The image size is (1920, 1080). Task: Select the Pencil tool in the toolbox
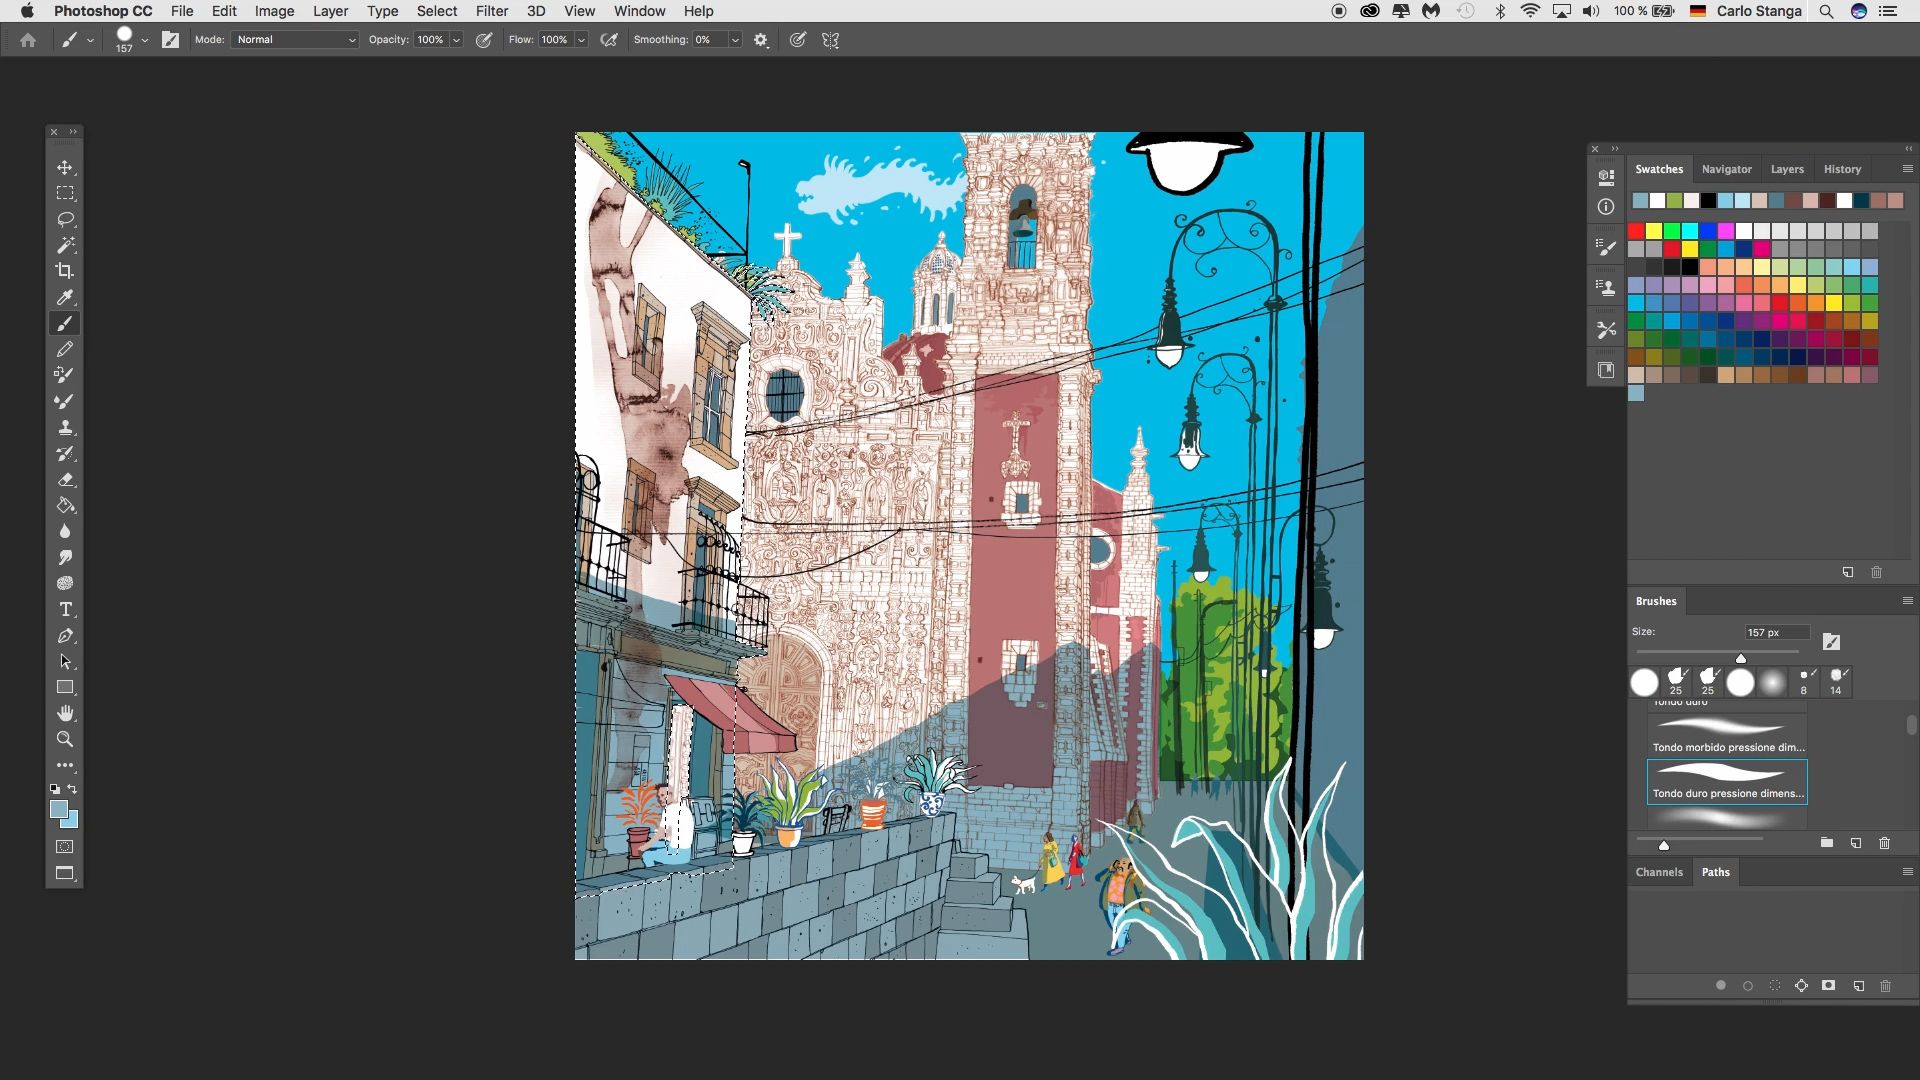click(x=65, y=349)
